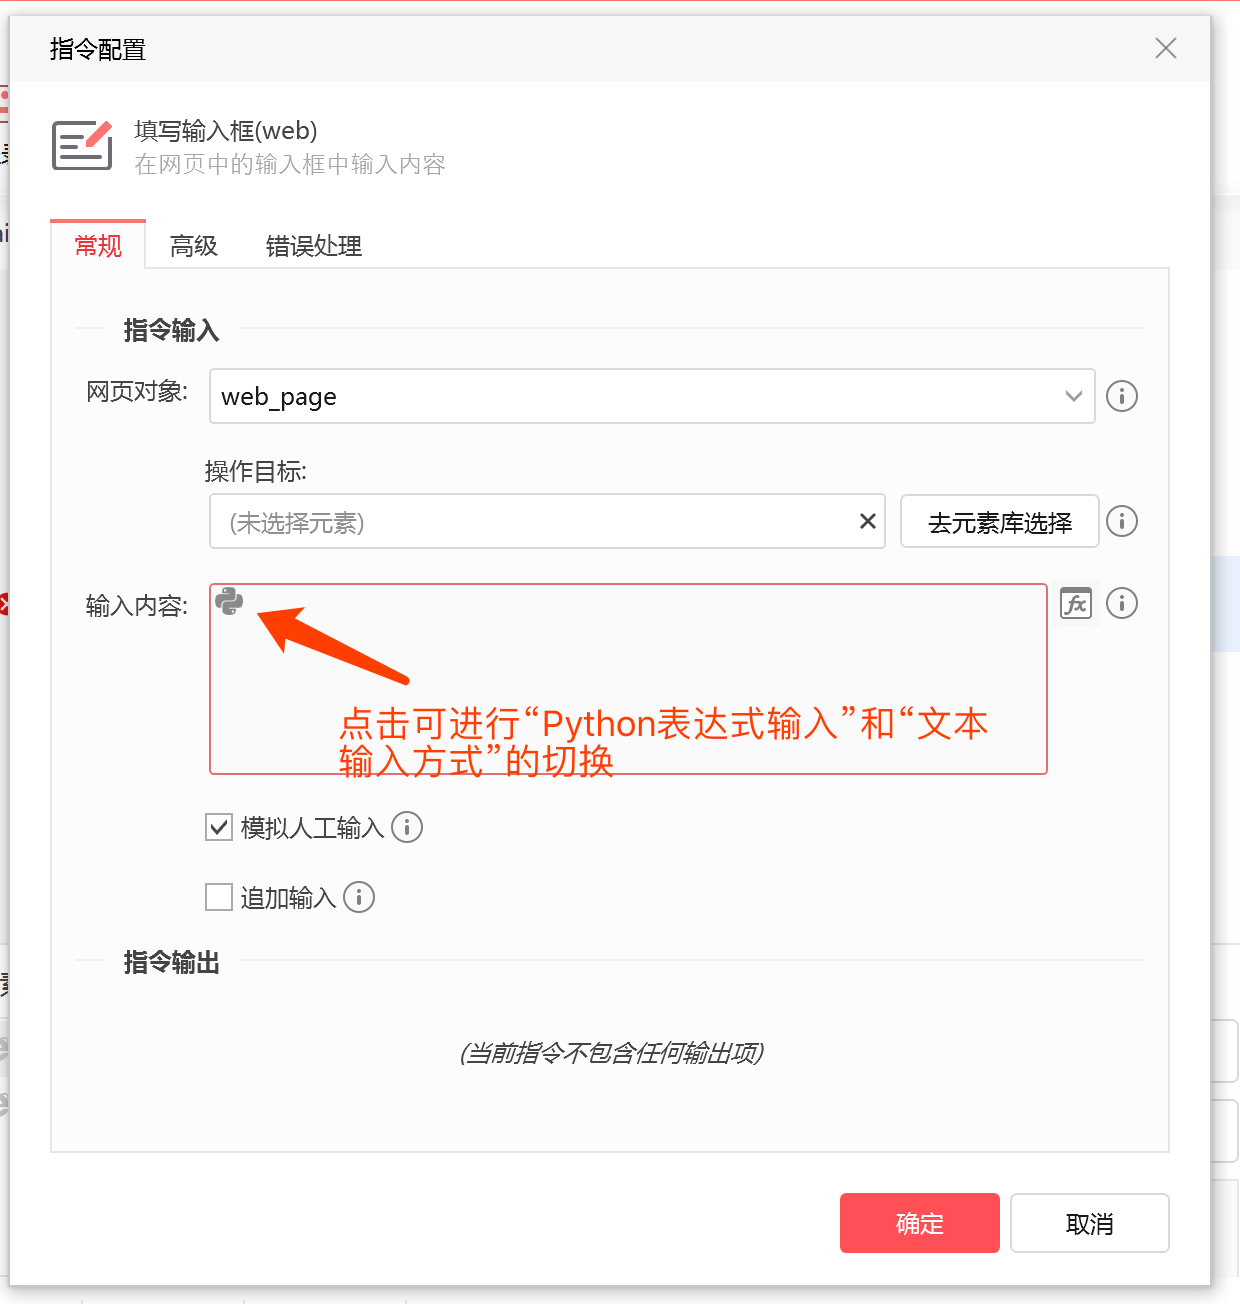The image size is (1240, 1304).
Task: Expand the web_page dropdown arrow
Action: 1074,396
